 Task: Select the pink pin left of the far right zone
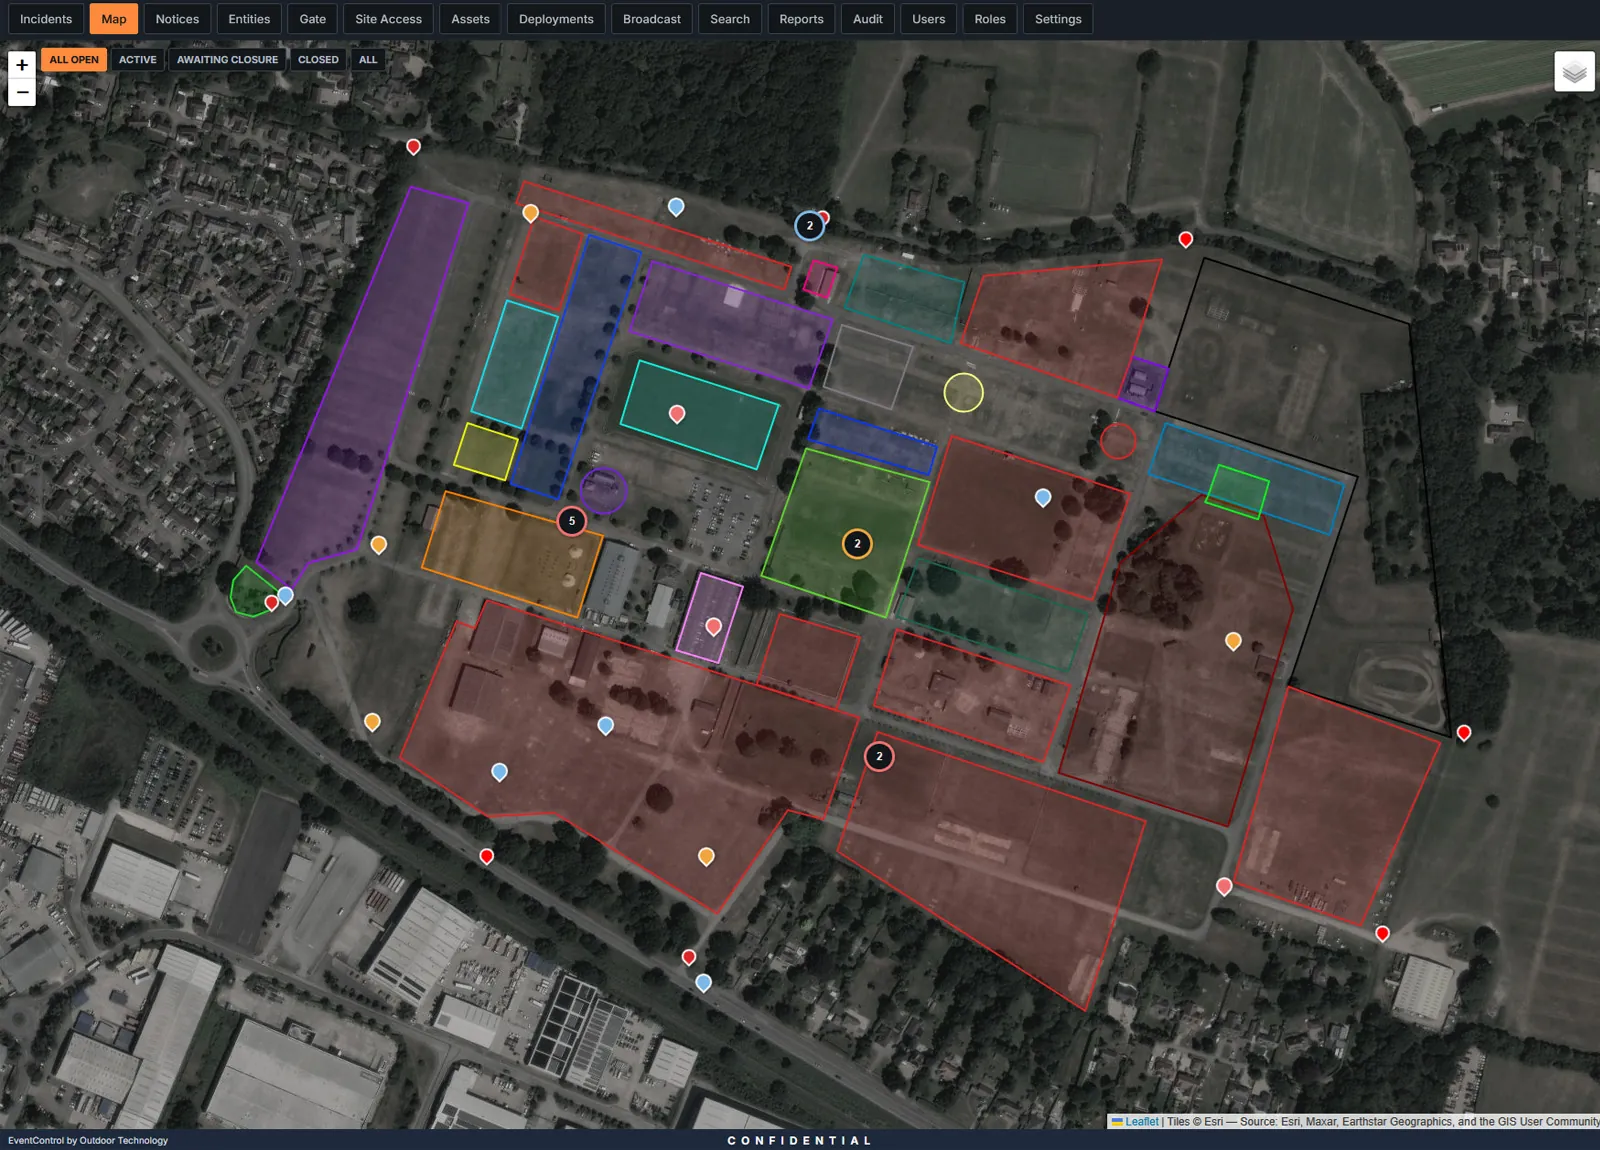click(1224, 886)
